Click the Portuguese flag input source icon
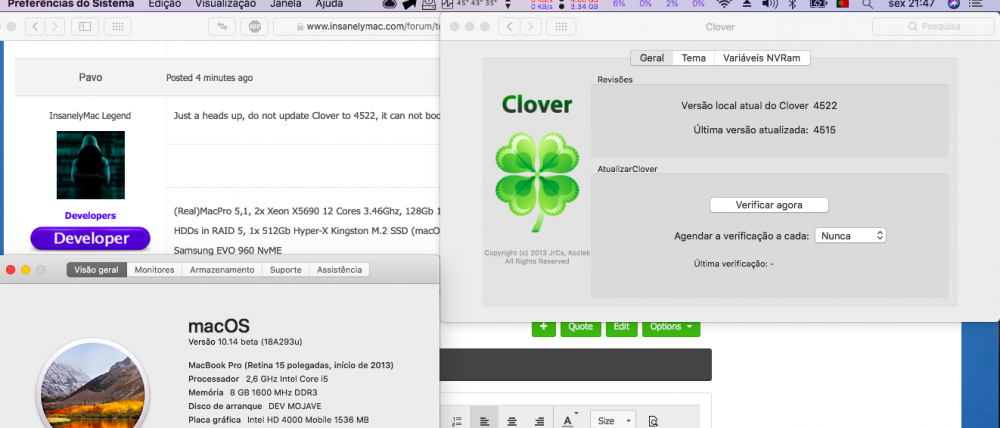This screenshot has height=428, width=1000. (x=843, y=4)
